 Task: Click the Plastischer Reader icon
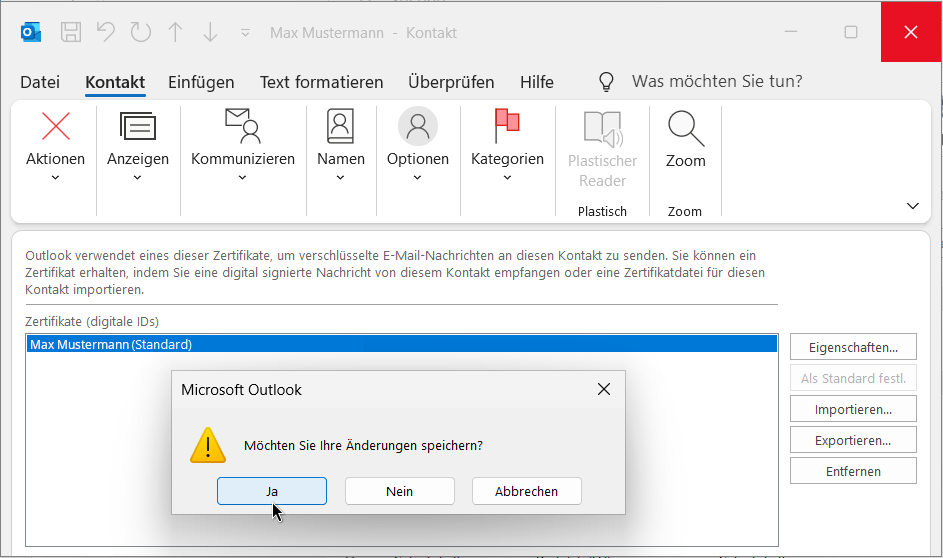click(x=603, y=129)
